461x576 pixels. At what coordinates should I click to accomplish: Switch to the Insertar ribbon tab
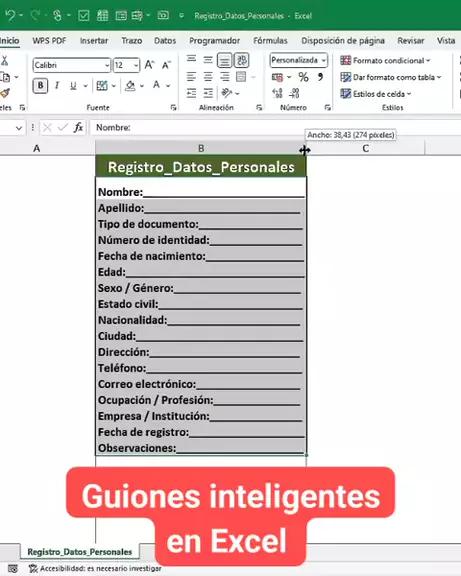point(94,40)
